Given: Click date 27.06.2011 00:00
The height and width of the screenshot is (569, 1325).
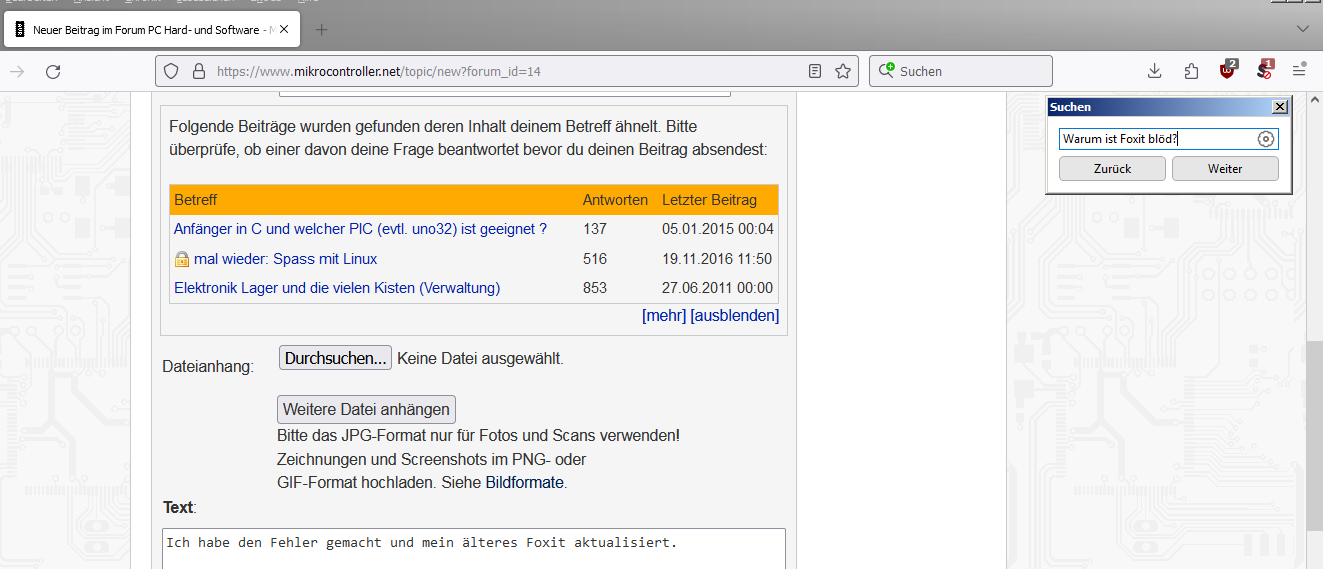Looking at the screenshot, I should click(718, 288).
